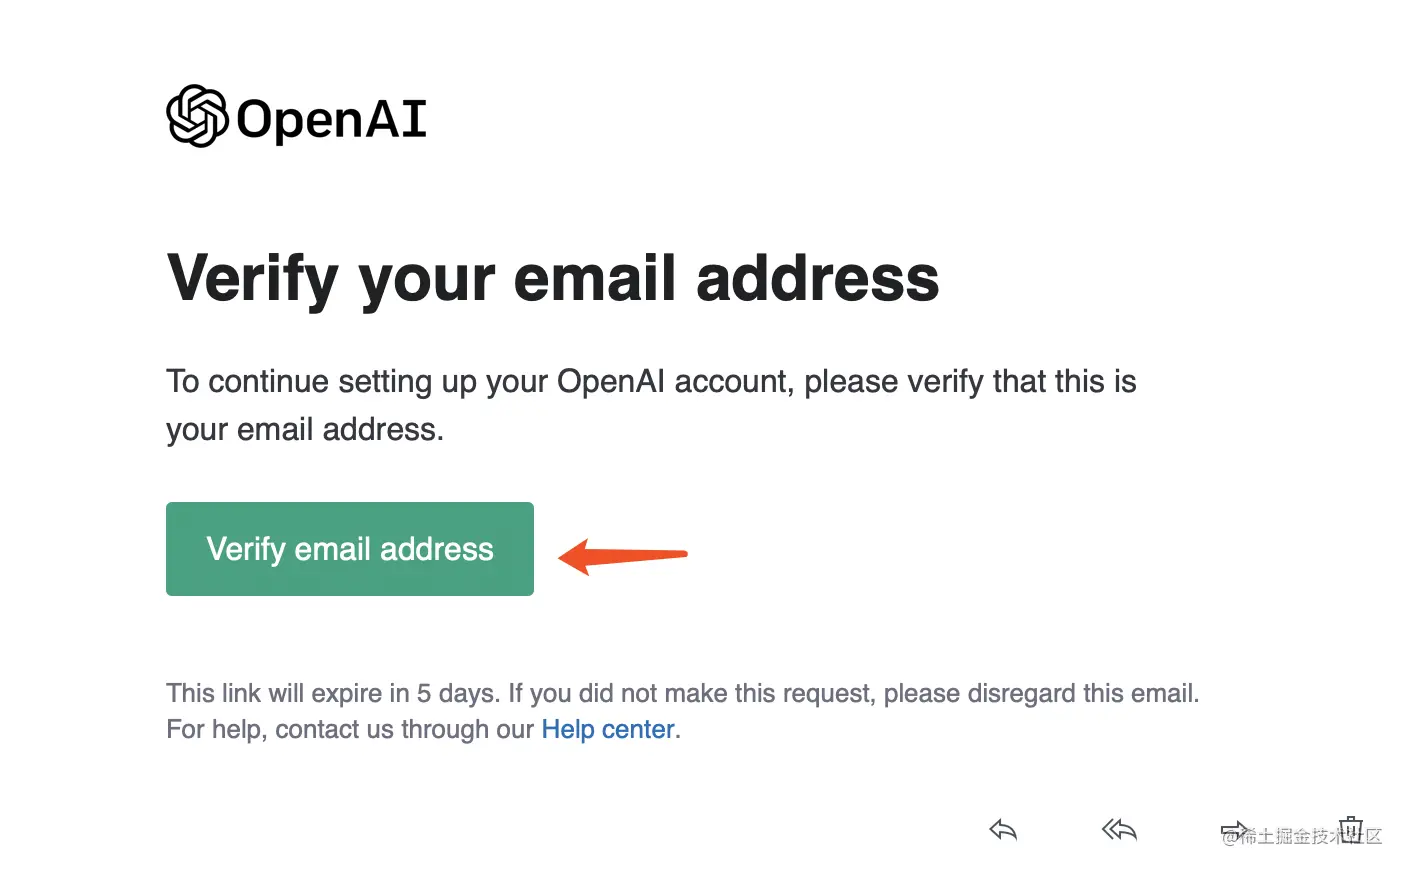Click the word "Verify" in the heading

[x=253, y=277]
